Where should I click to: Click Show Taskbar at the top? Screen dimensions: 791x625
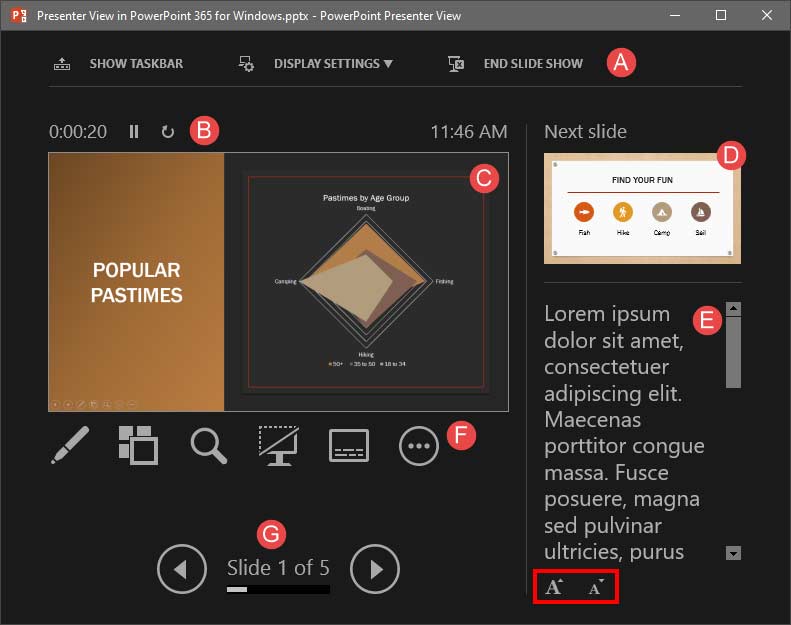(x=120, y=64)
